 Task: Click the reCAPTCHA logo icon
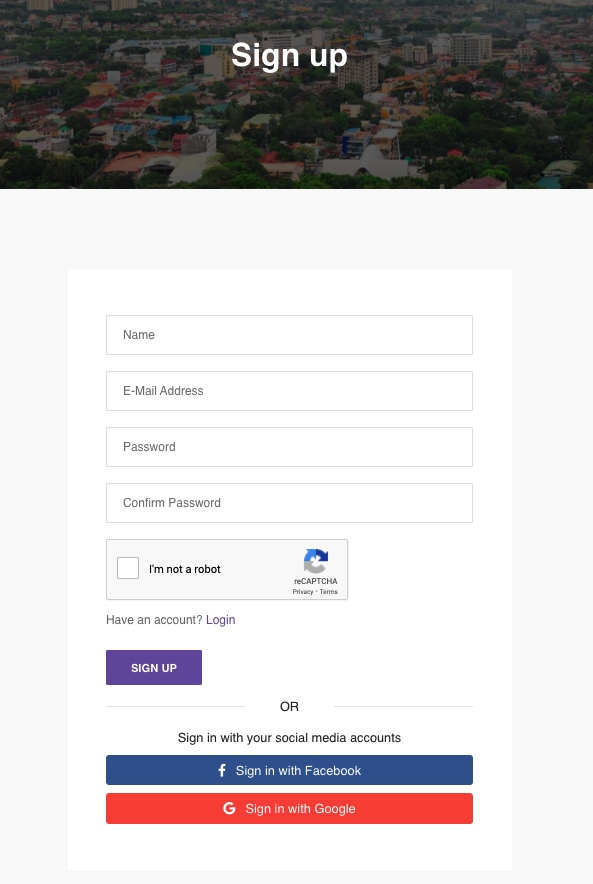tap(316, 561)
